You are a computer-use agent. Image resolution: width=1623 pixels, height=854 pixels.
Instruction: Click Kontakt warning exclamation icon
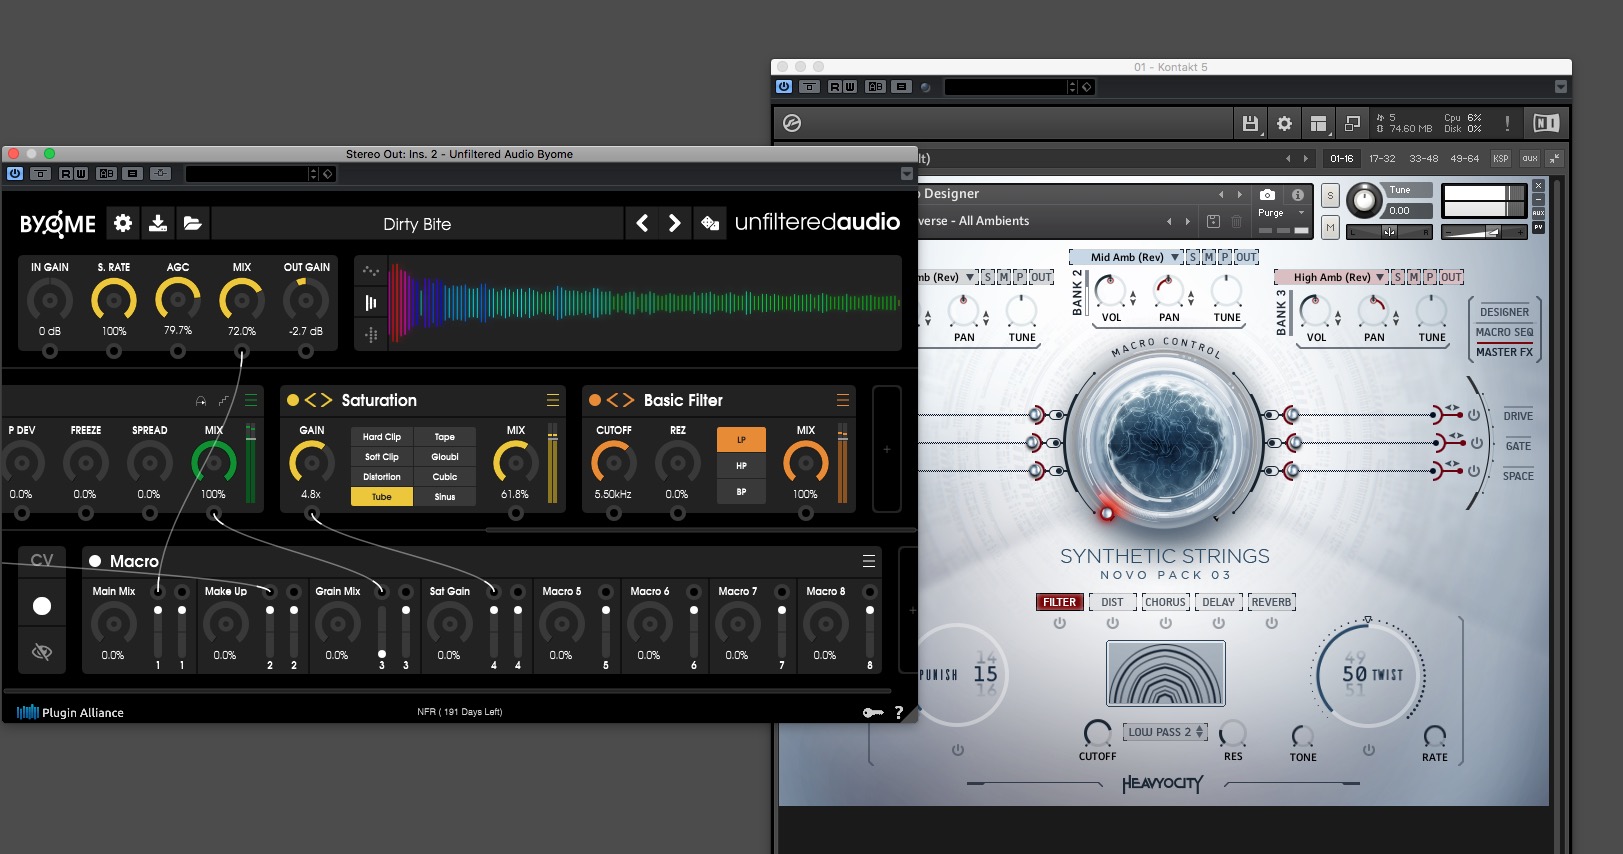(1507, 123)
